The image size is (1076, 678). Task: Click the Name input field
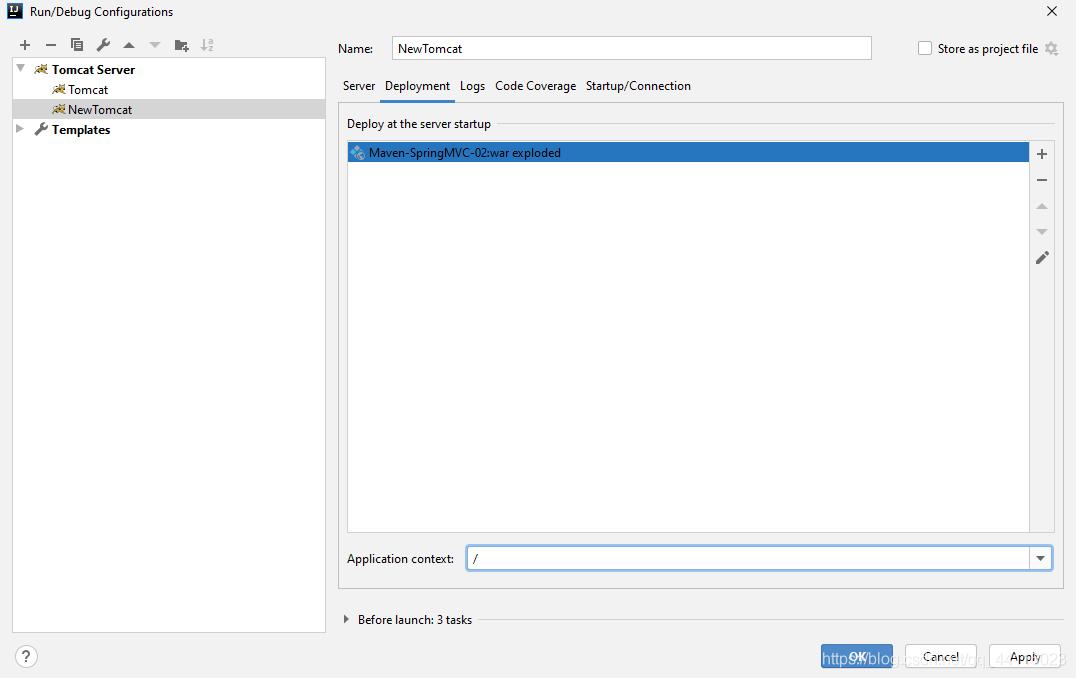pos(631,48)
